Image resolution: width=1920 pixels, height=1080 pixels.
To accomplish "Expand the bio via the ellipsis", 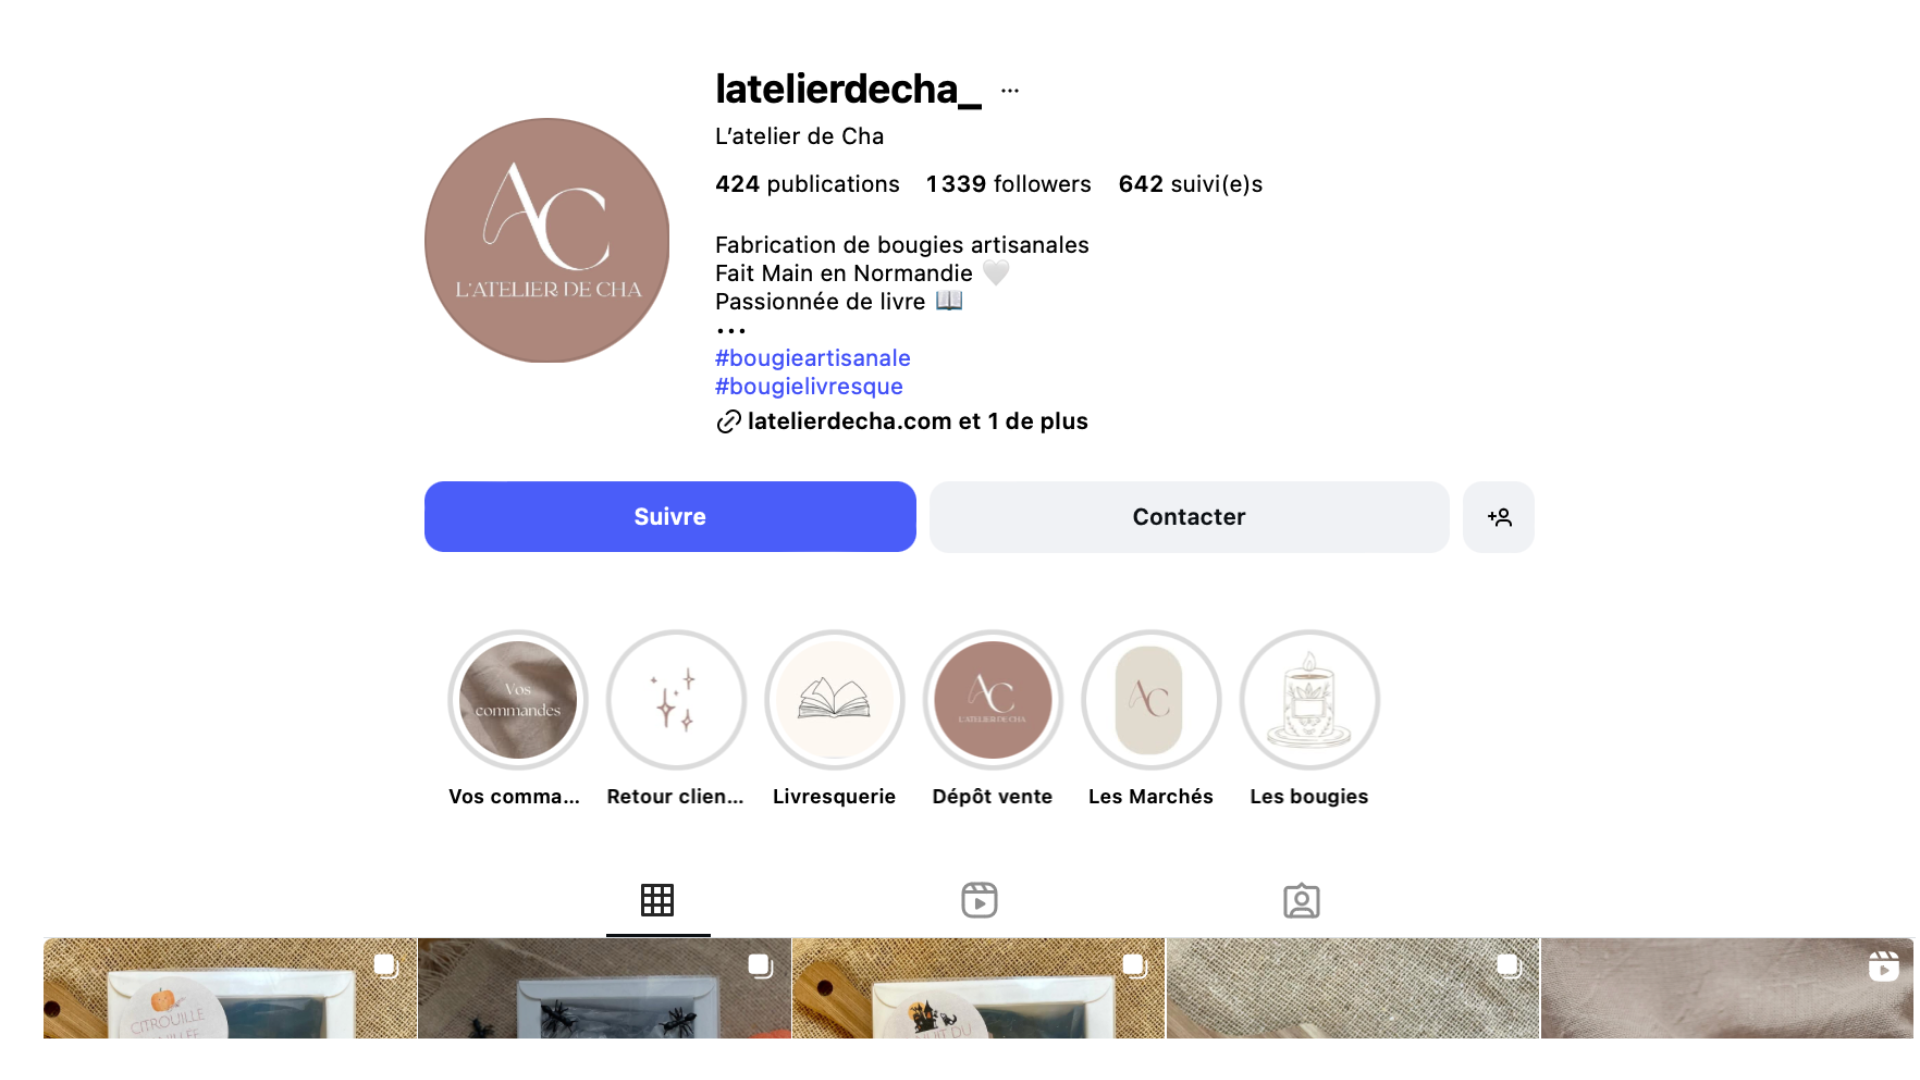I will (x=731, y=330).
